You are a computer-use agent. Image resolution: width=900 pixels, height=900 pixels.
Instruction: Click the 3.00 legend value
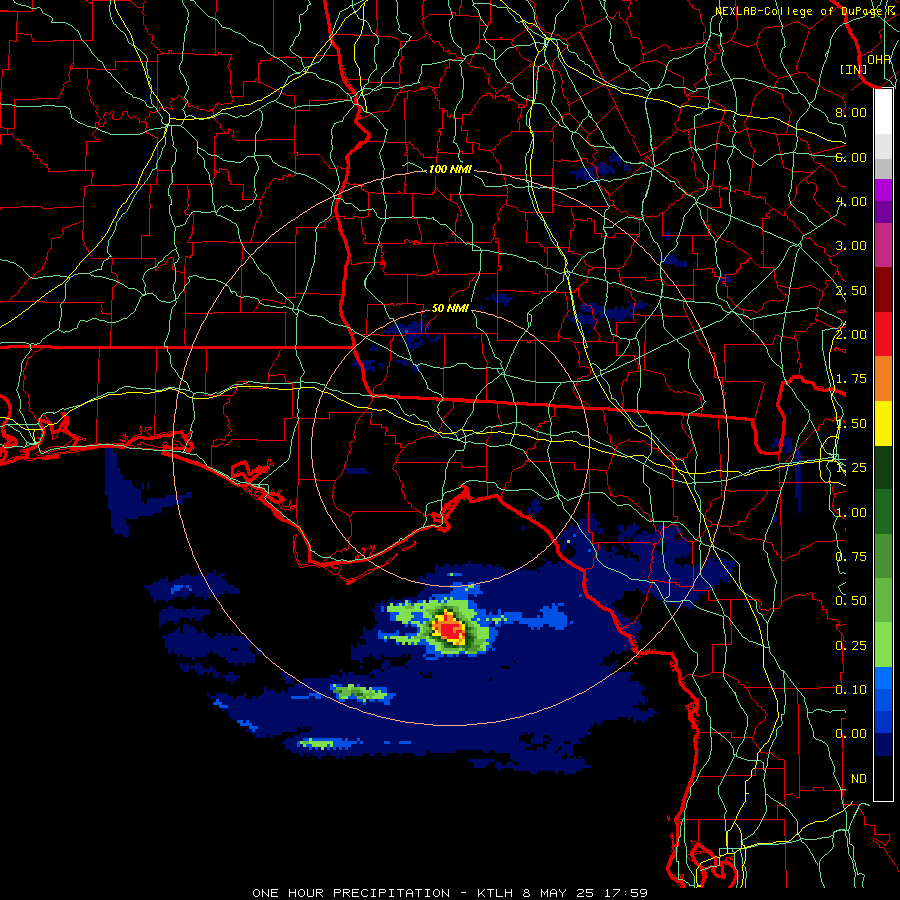pyautogui.click(x=851, y=246)
